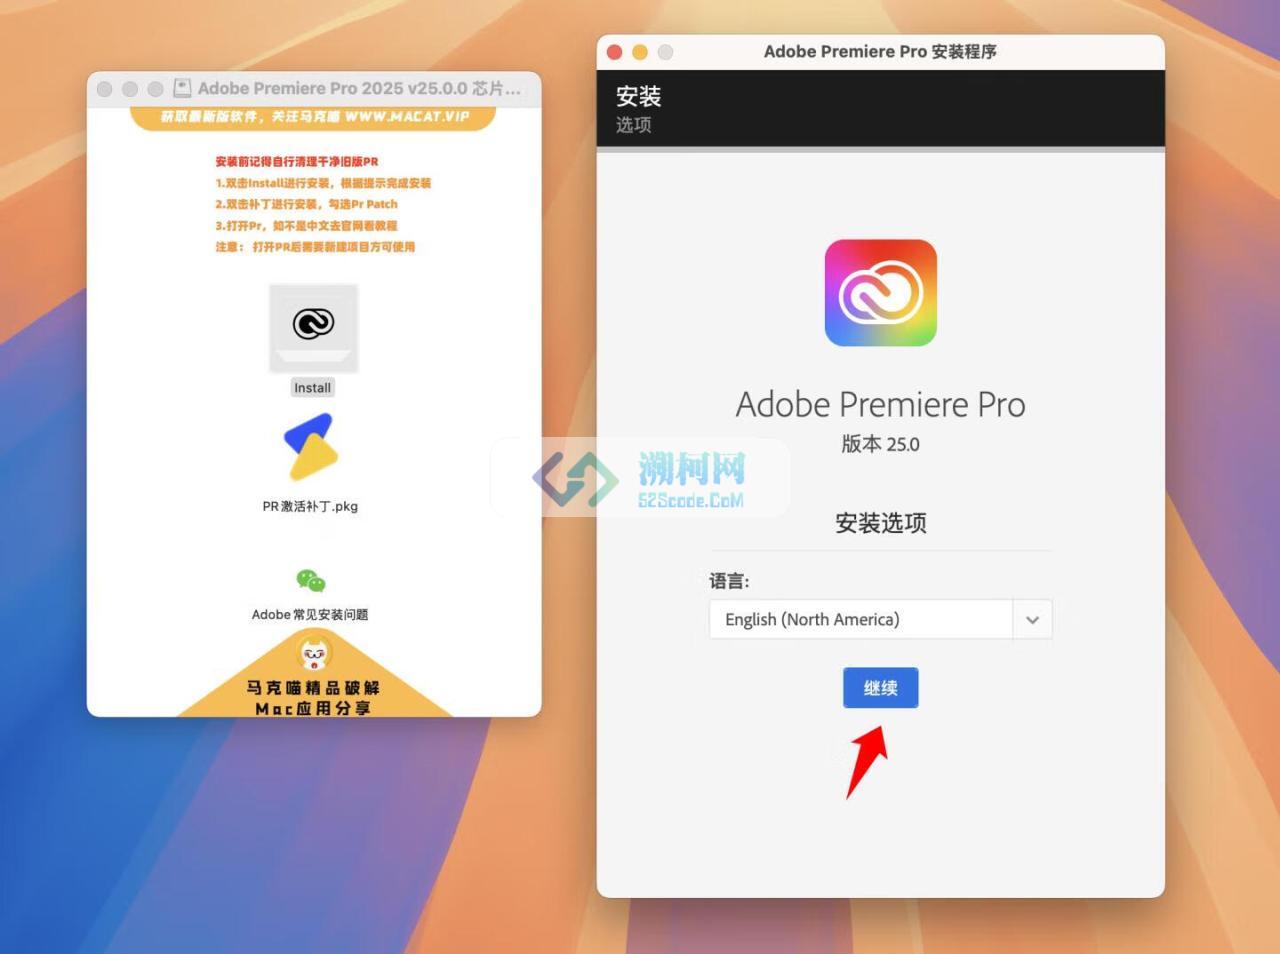The image size is (1280, 954).
Task: Click the Adobe Premiere Pro product name
Action: (880, 404)
